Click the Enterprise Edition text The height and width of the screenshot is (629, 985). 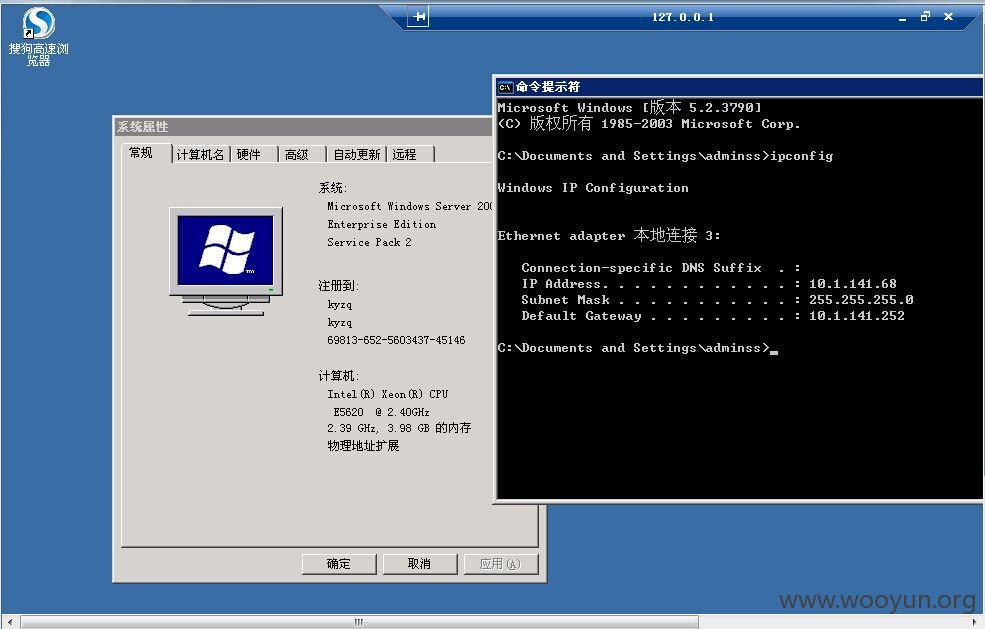point(381,224)
